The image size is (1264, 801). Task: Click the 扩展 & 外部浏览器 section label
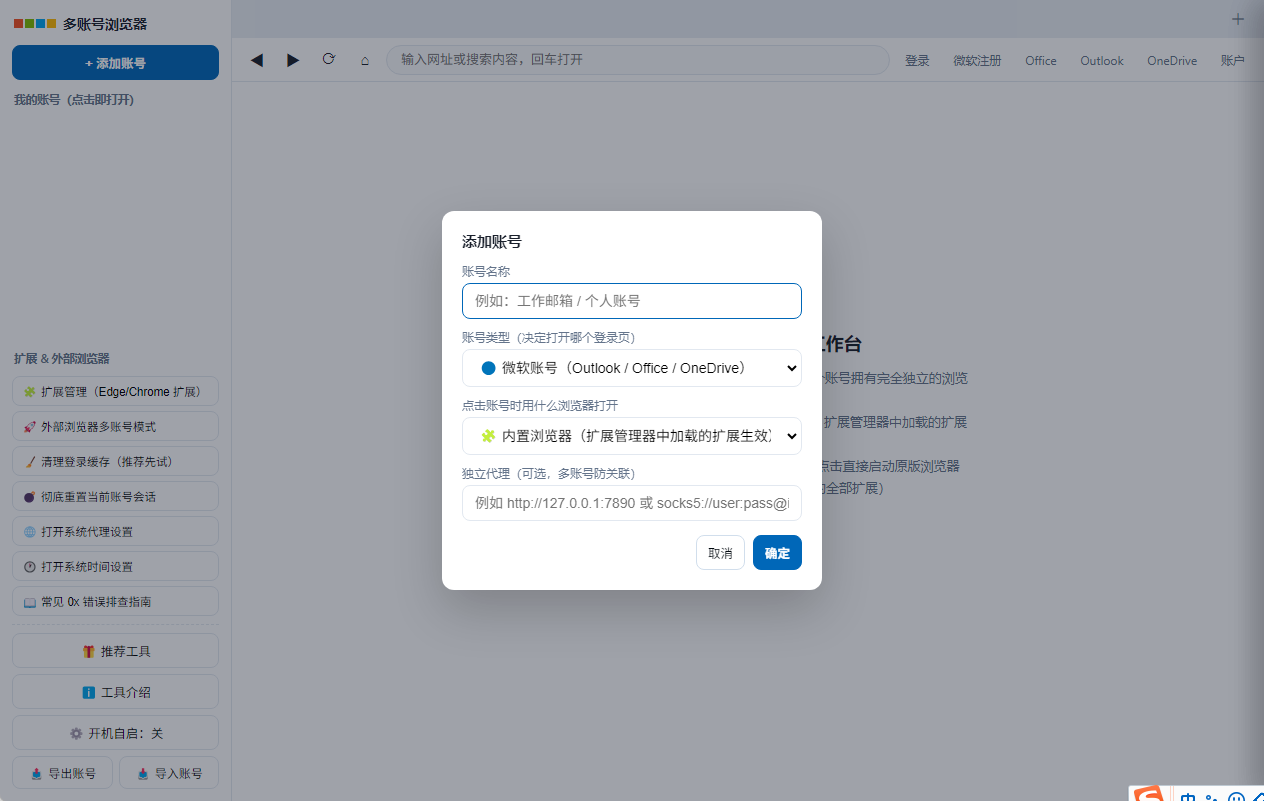pyautogui.click(x=62, y=359)
